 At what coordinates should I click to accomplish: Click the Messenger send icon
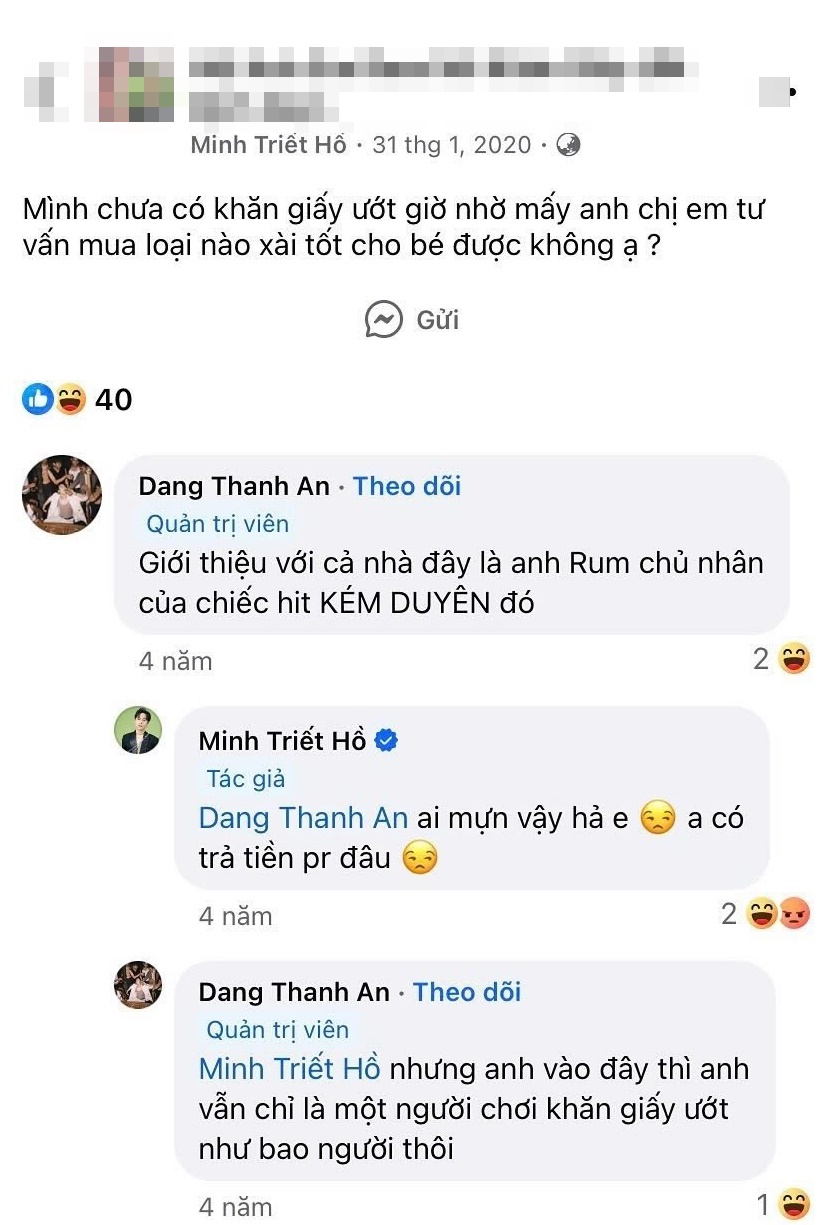tap(384, 320)
